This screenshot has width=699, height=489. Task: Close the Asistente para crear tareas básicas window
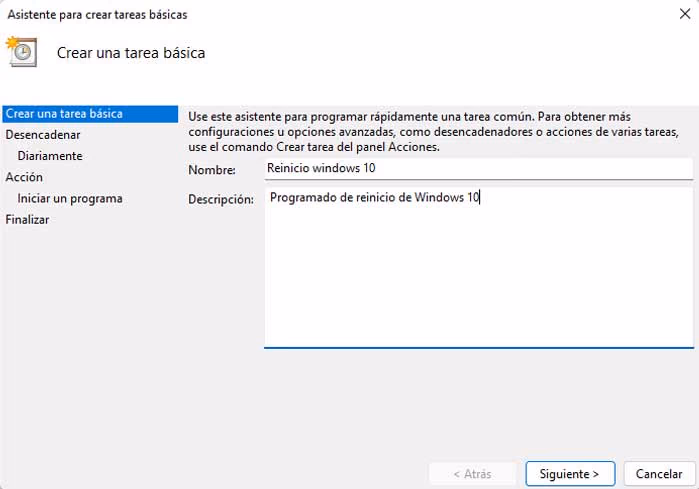685,14
